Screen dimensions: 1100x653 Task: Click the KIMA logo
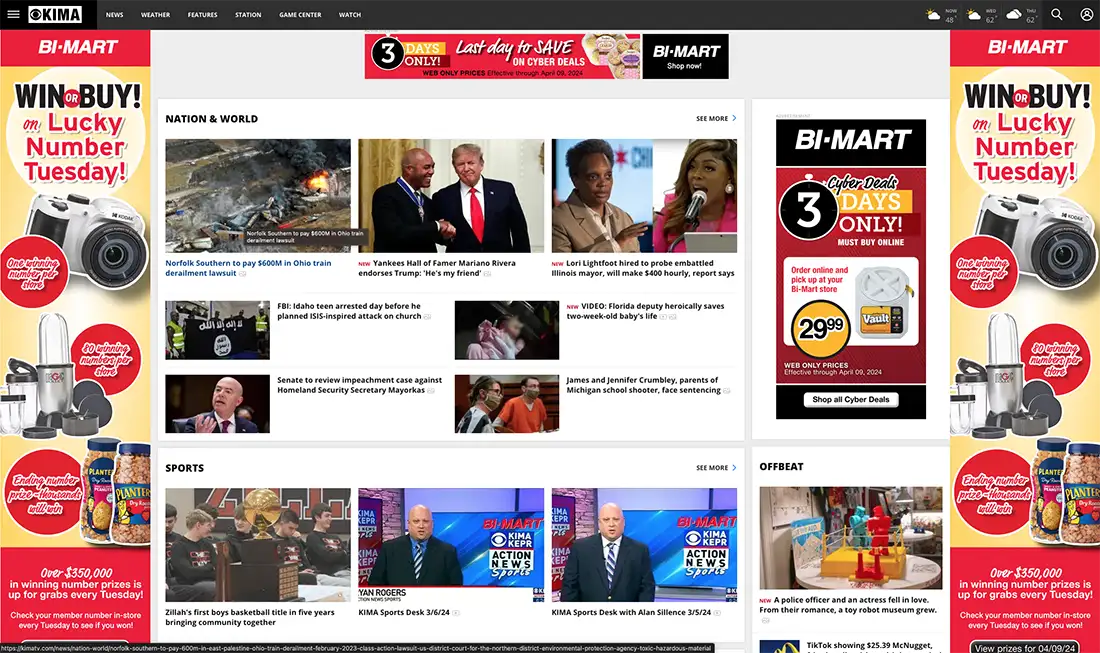55,14
